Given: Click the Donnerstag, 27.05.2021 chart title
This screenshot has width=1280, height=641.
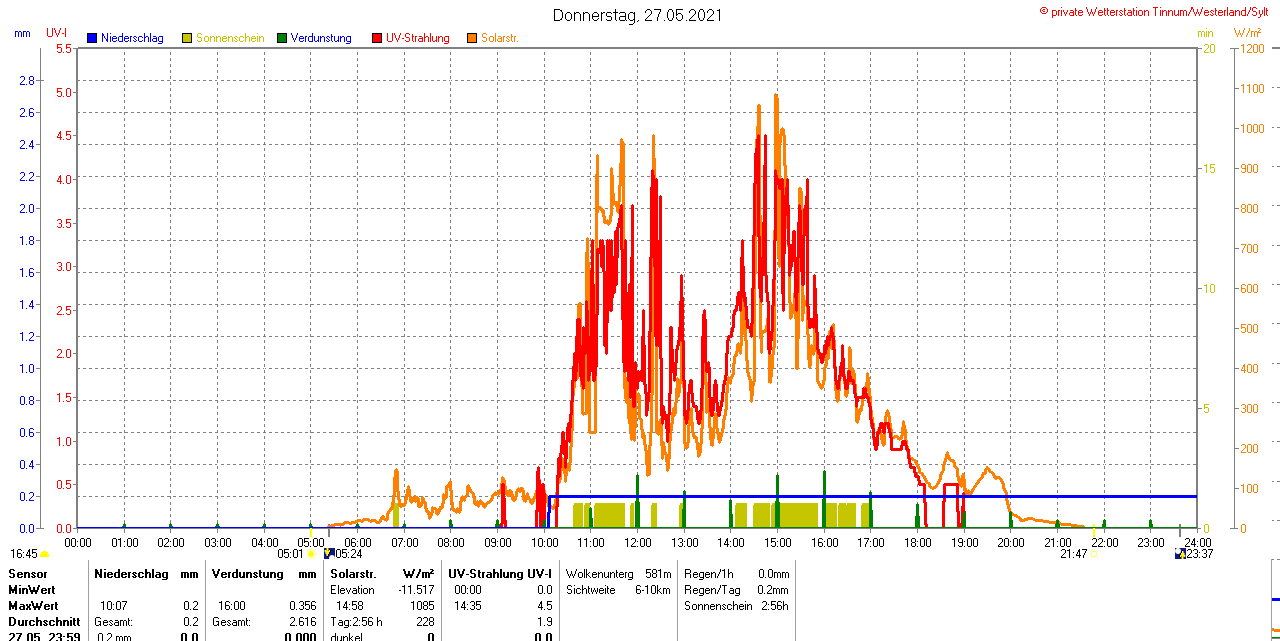Looking at the screenshot, I should pos(637,15).
